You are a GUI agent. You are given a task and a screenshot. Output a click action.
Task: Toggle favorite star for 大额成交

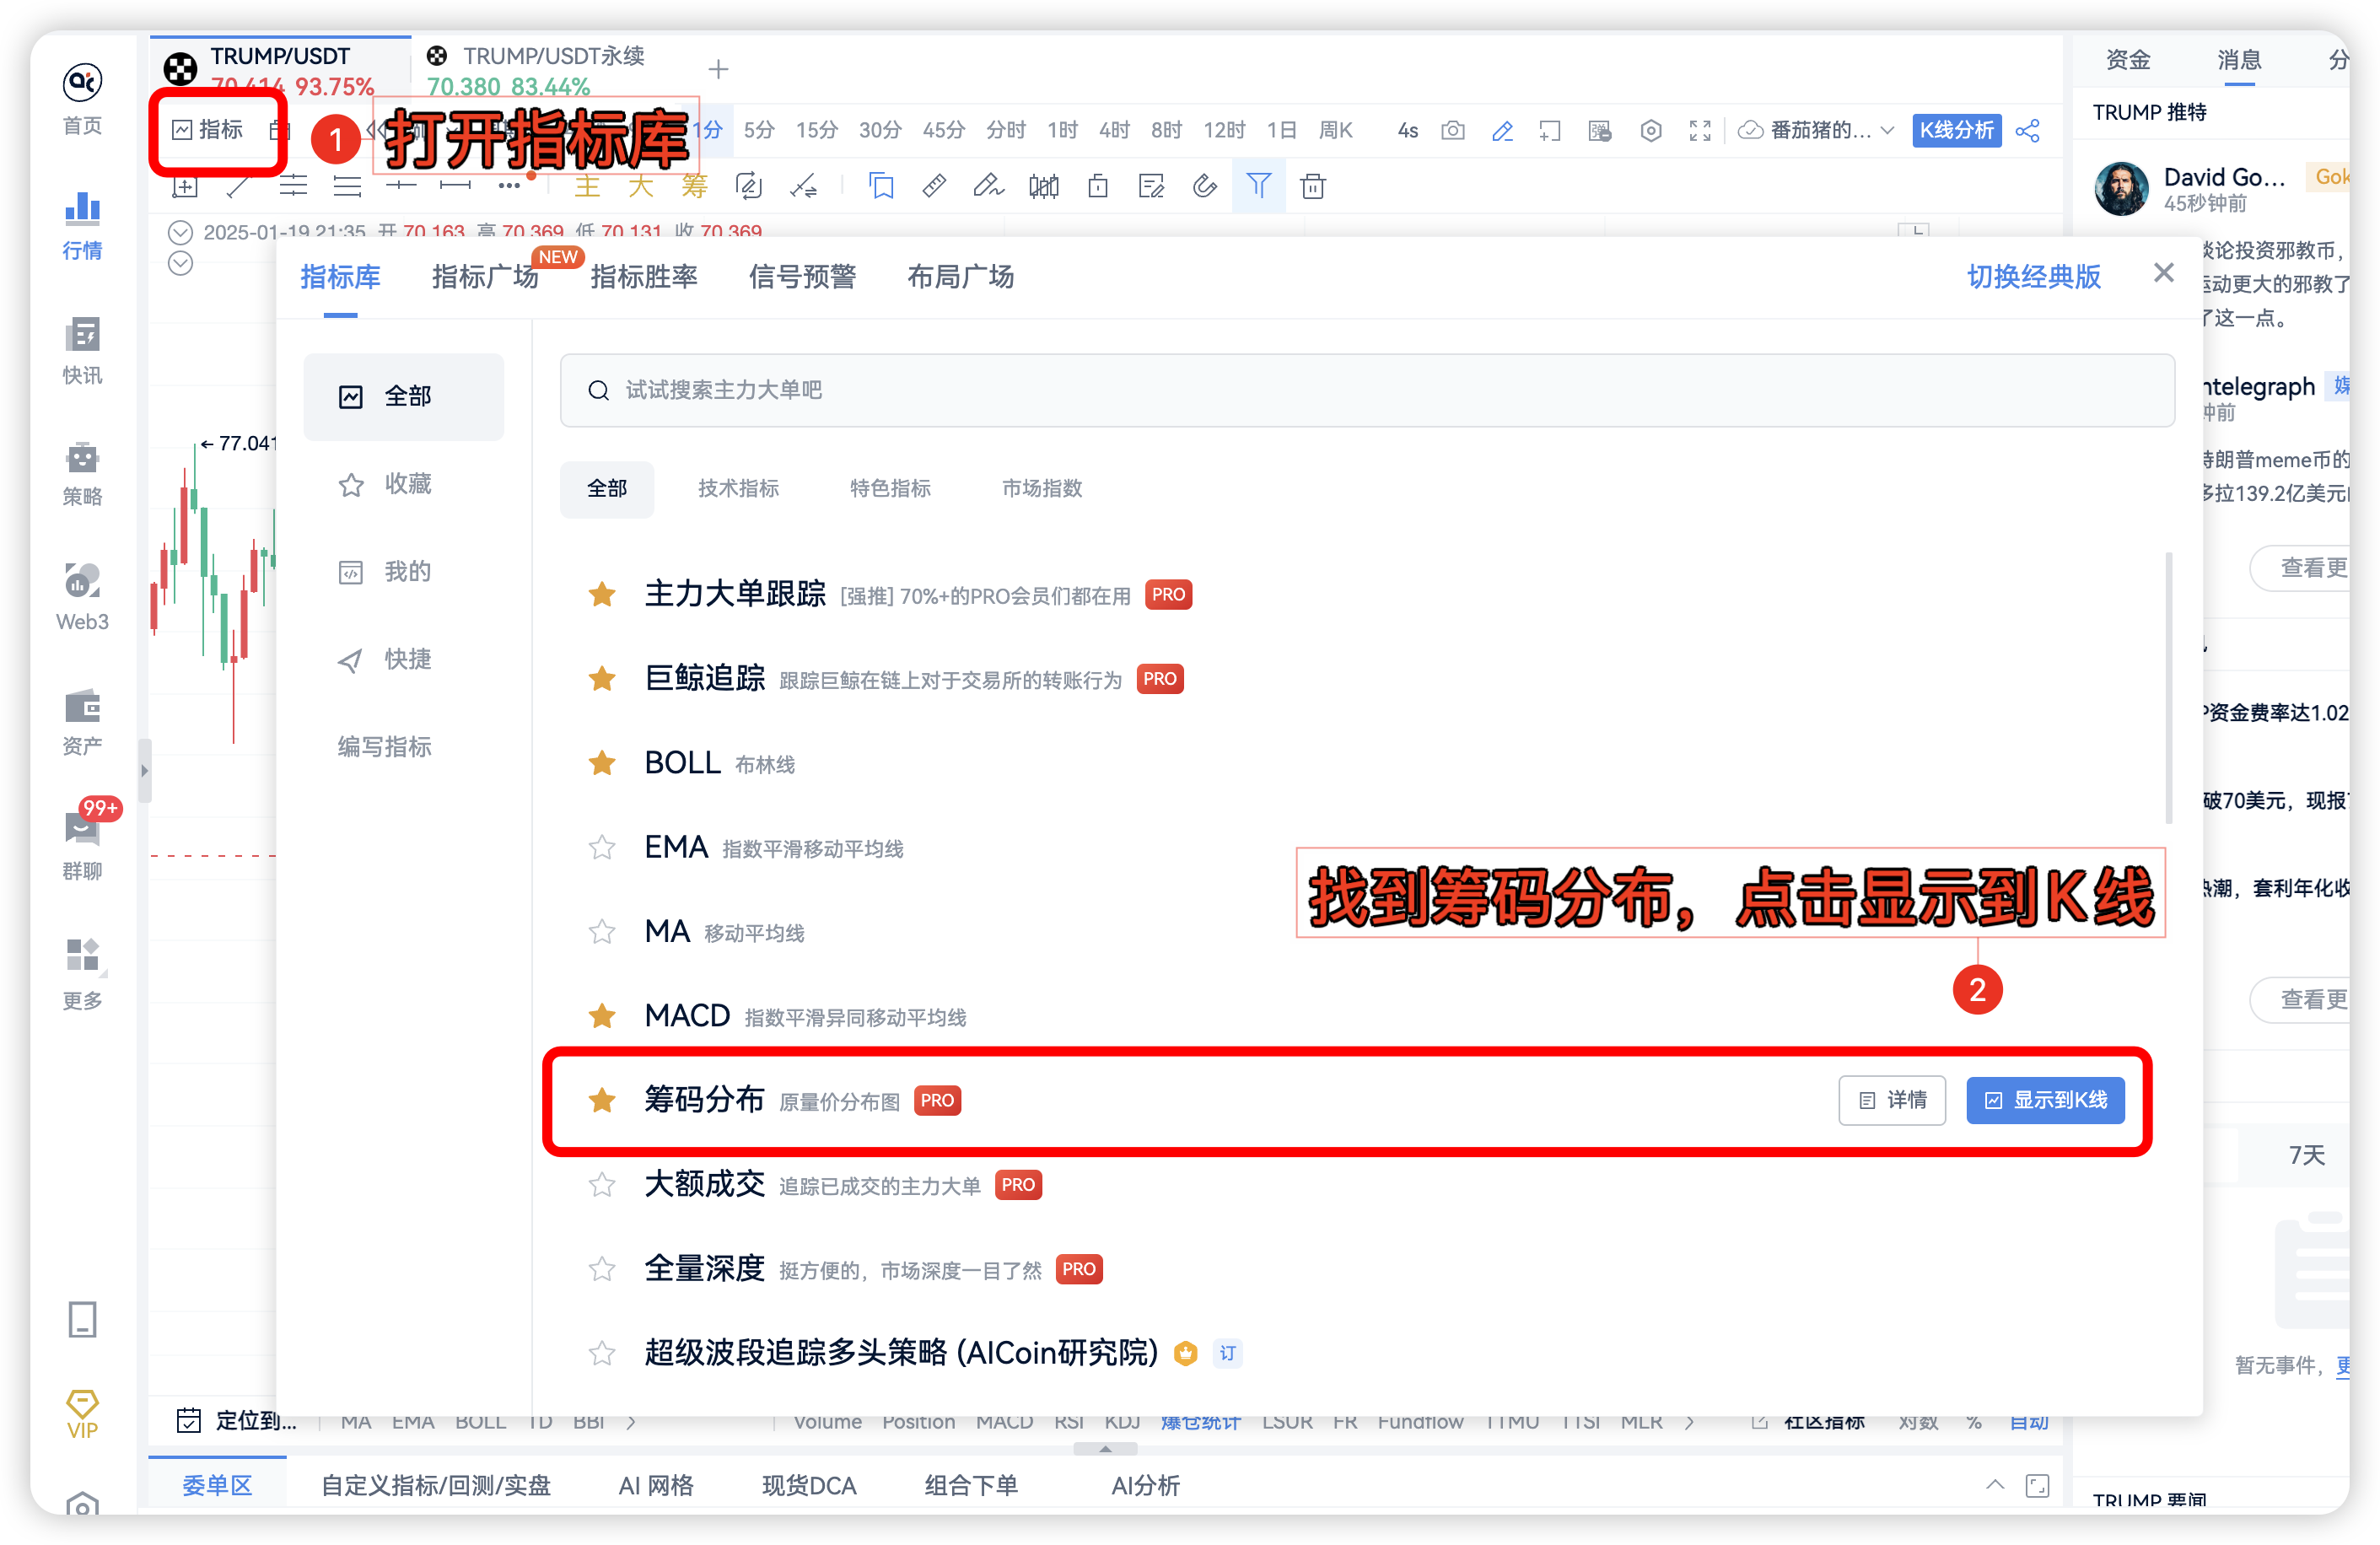click(602, 1185)
